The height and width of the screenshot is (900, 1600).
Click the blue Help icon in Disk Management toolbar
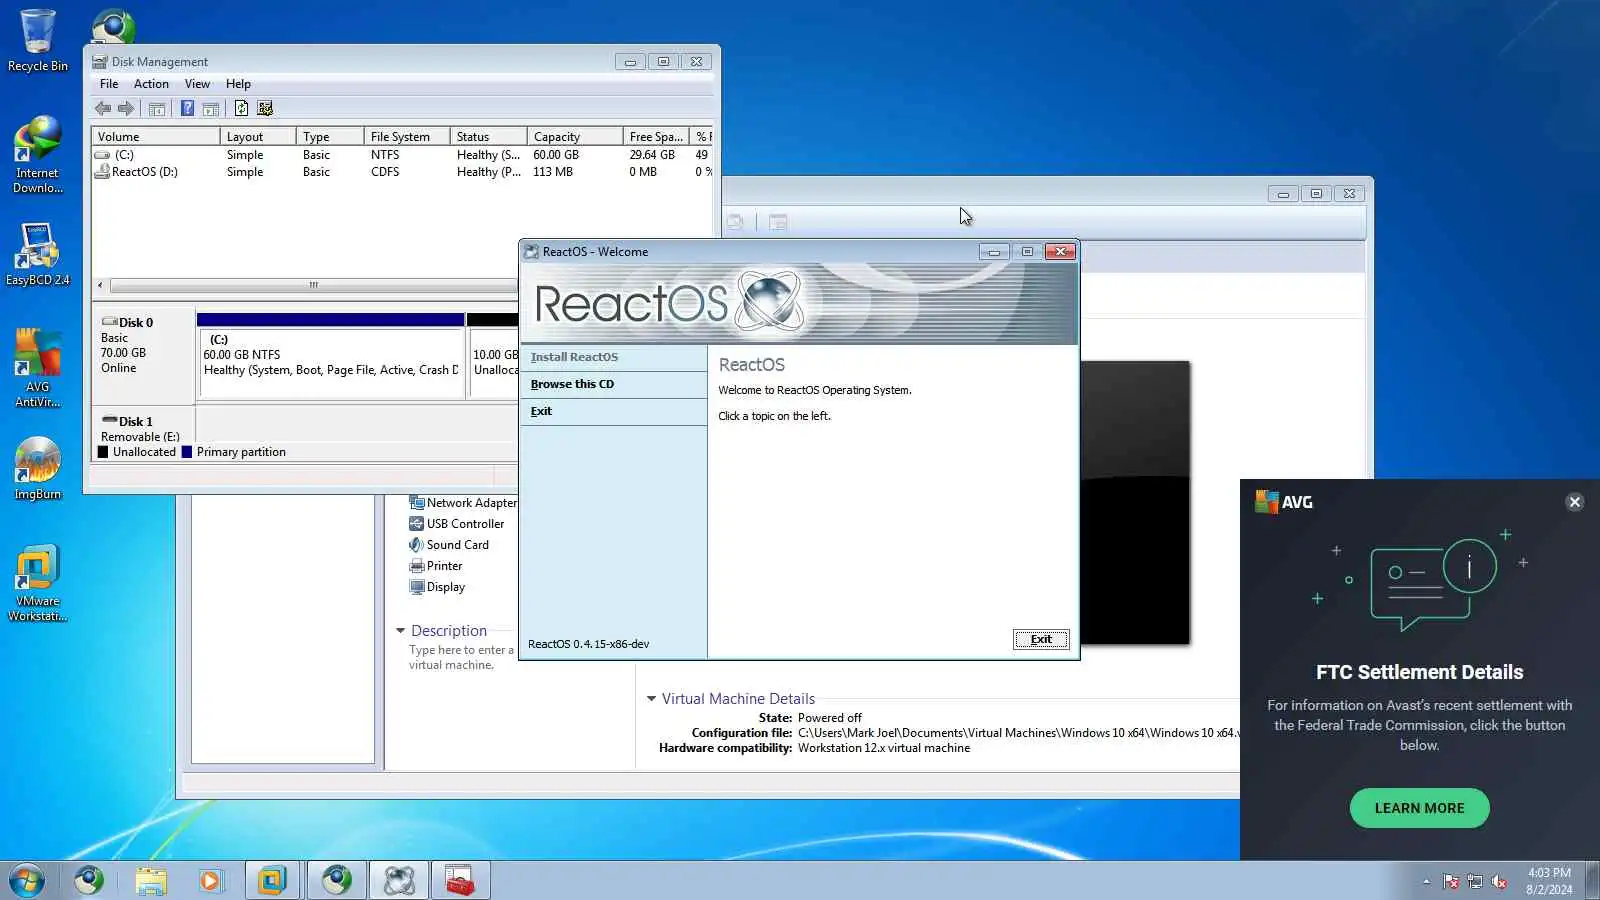[187, 108]
